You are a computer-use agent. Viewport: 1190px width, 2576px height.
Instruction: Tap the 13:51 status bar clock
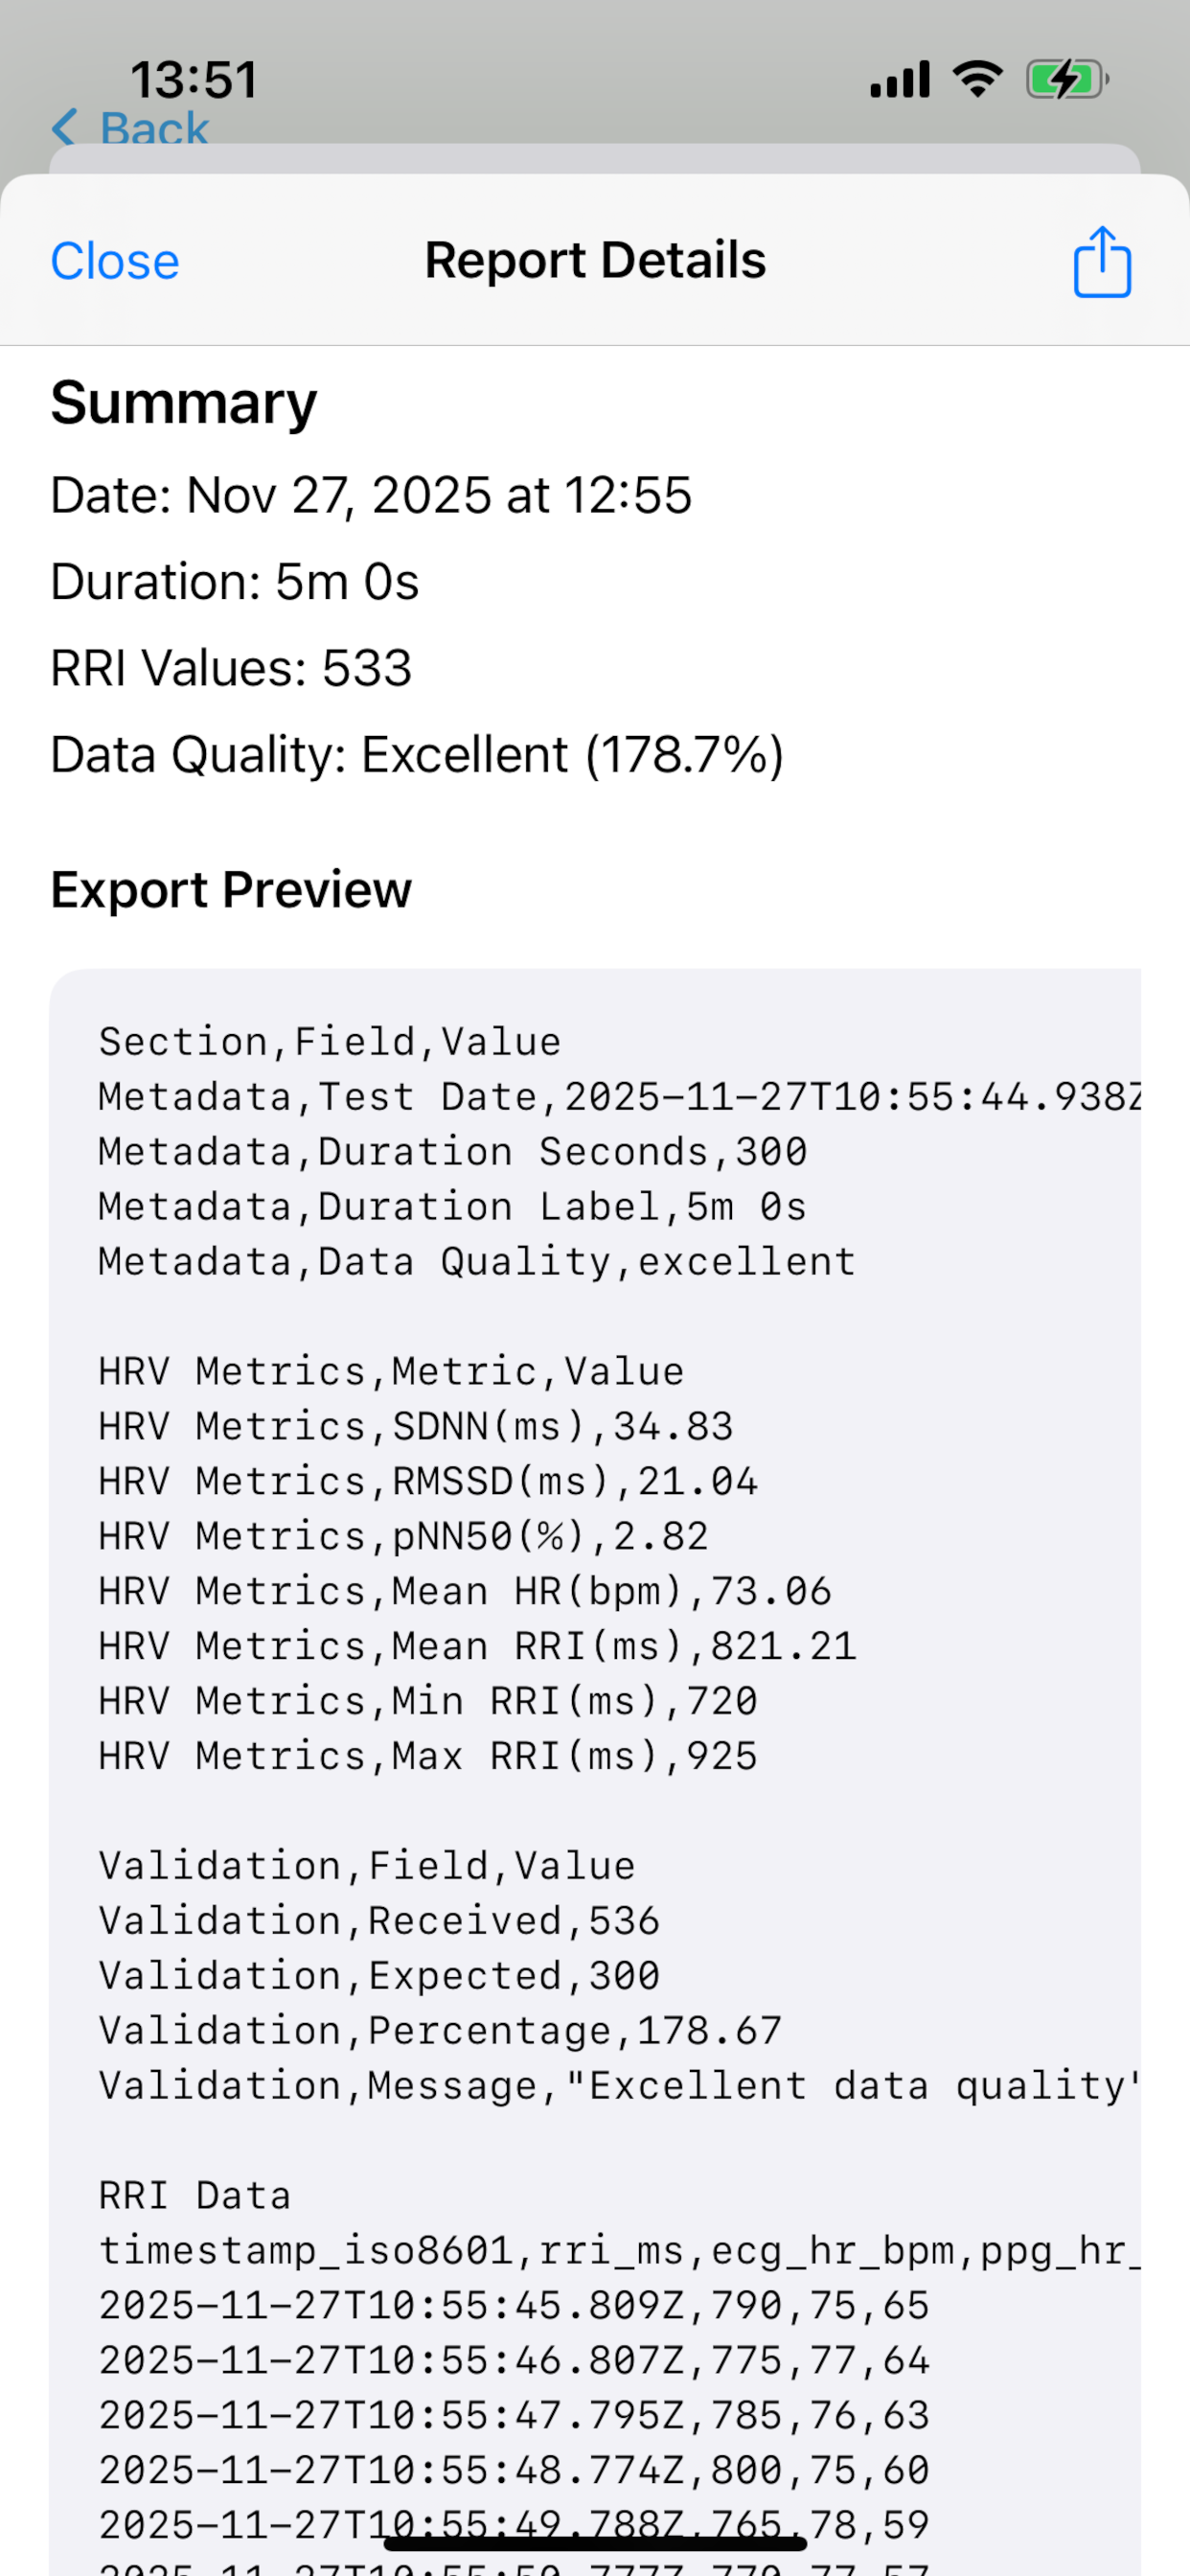tap(194, 79)
